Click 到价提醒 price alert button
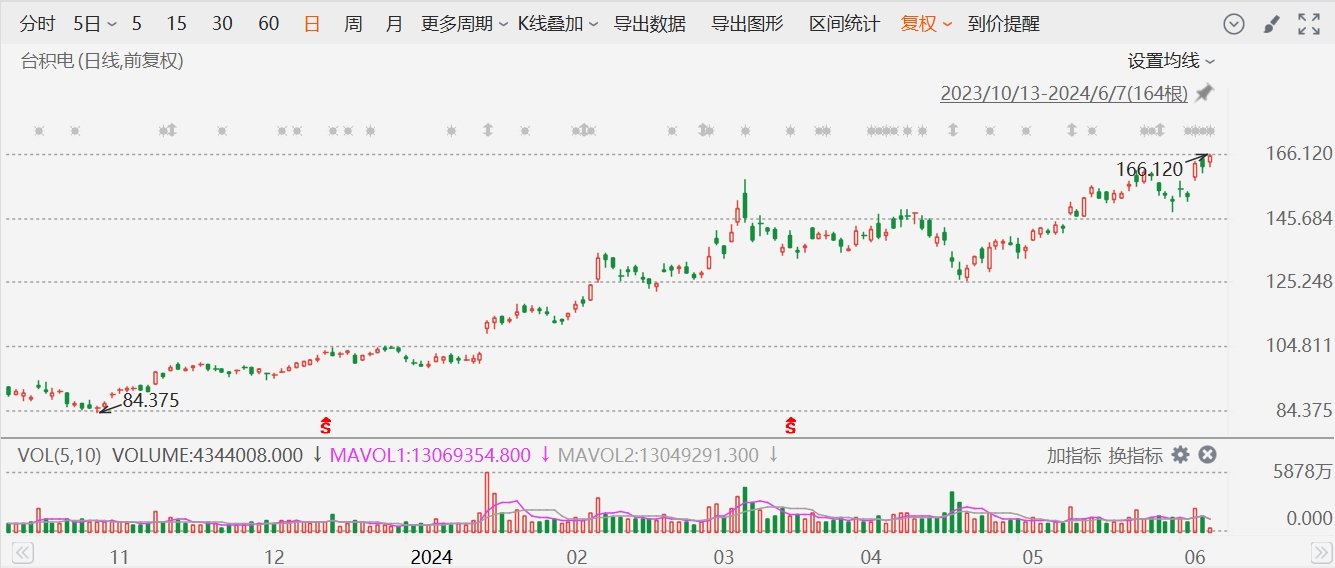This screenshot has height=568, width=1335. click(1004, 24)
